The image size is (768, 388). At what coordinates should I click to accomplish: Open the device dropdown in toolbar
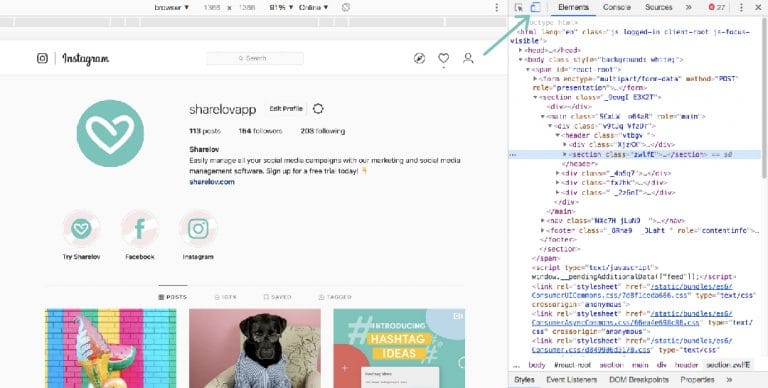click(x=171, y=7)
